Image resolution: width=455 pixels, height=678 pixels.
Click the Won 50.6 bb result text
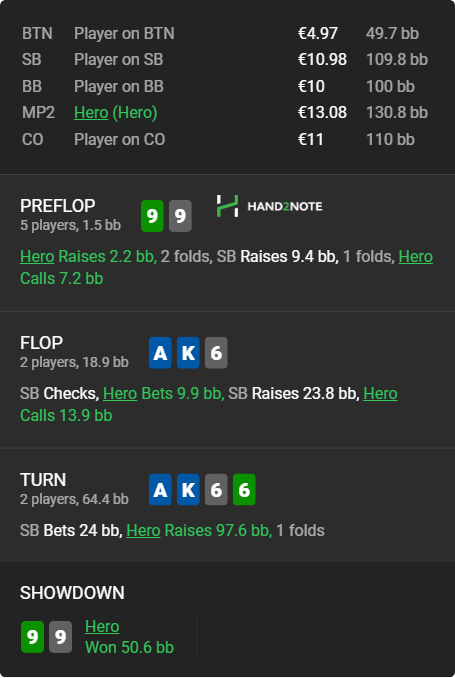pos(129,647)
